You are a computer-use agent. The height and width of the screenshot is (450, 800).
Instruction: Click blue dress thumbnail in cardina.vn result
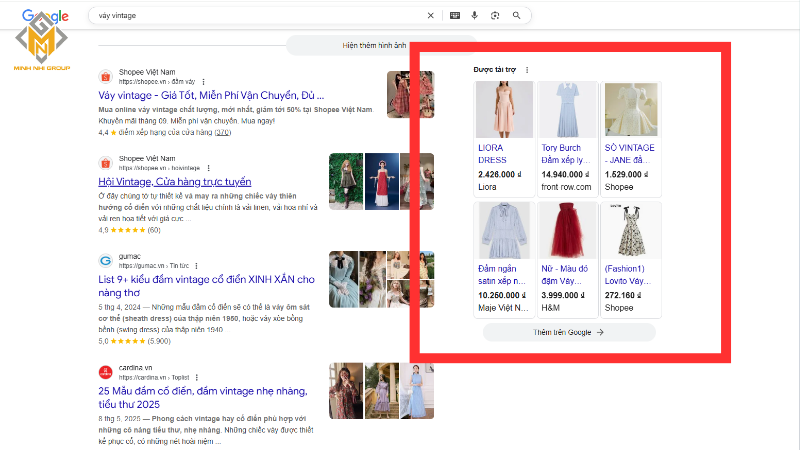click(417, 391)
